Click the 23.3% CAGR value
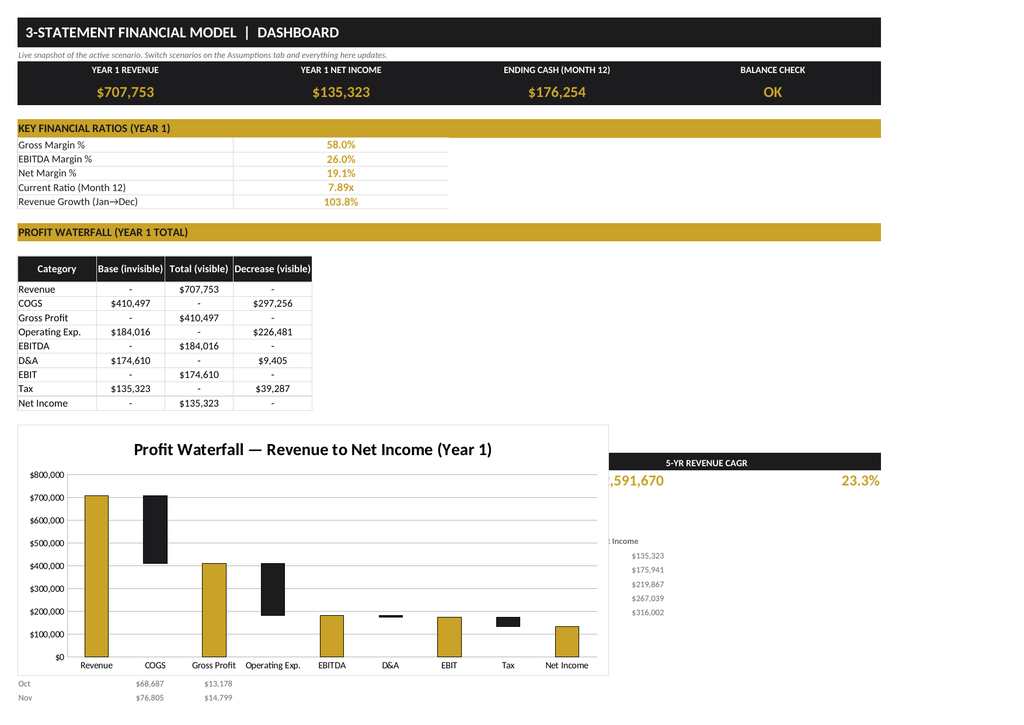Image resolution: width=1024 pixels, height=725 pixels. [860, 481]
